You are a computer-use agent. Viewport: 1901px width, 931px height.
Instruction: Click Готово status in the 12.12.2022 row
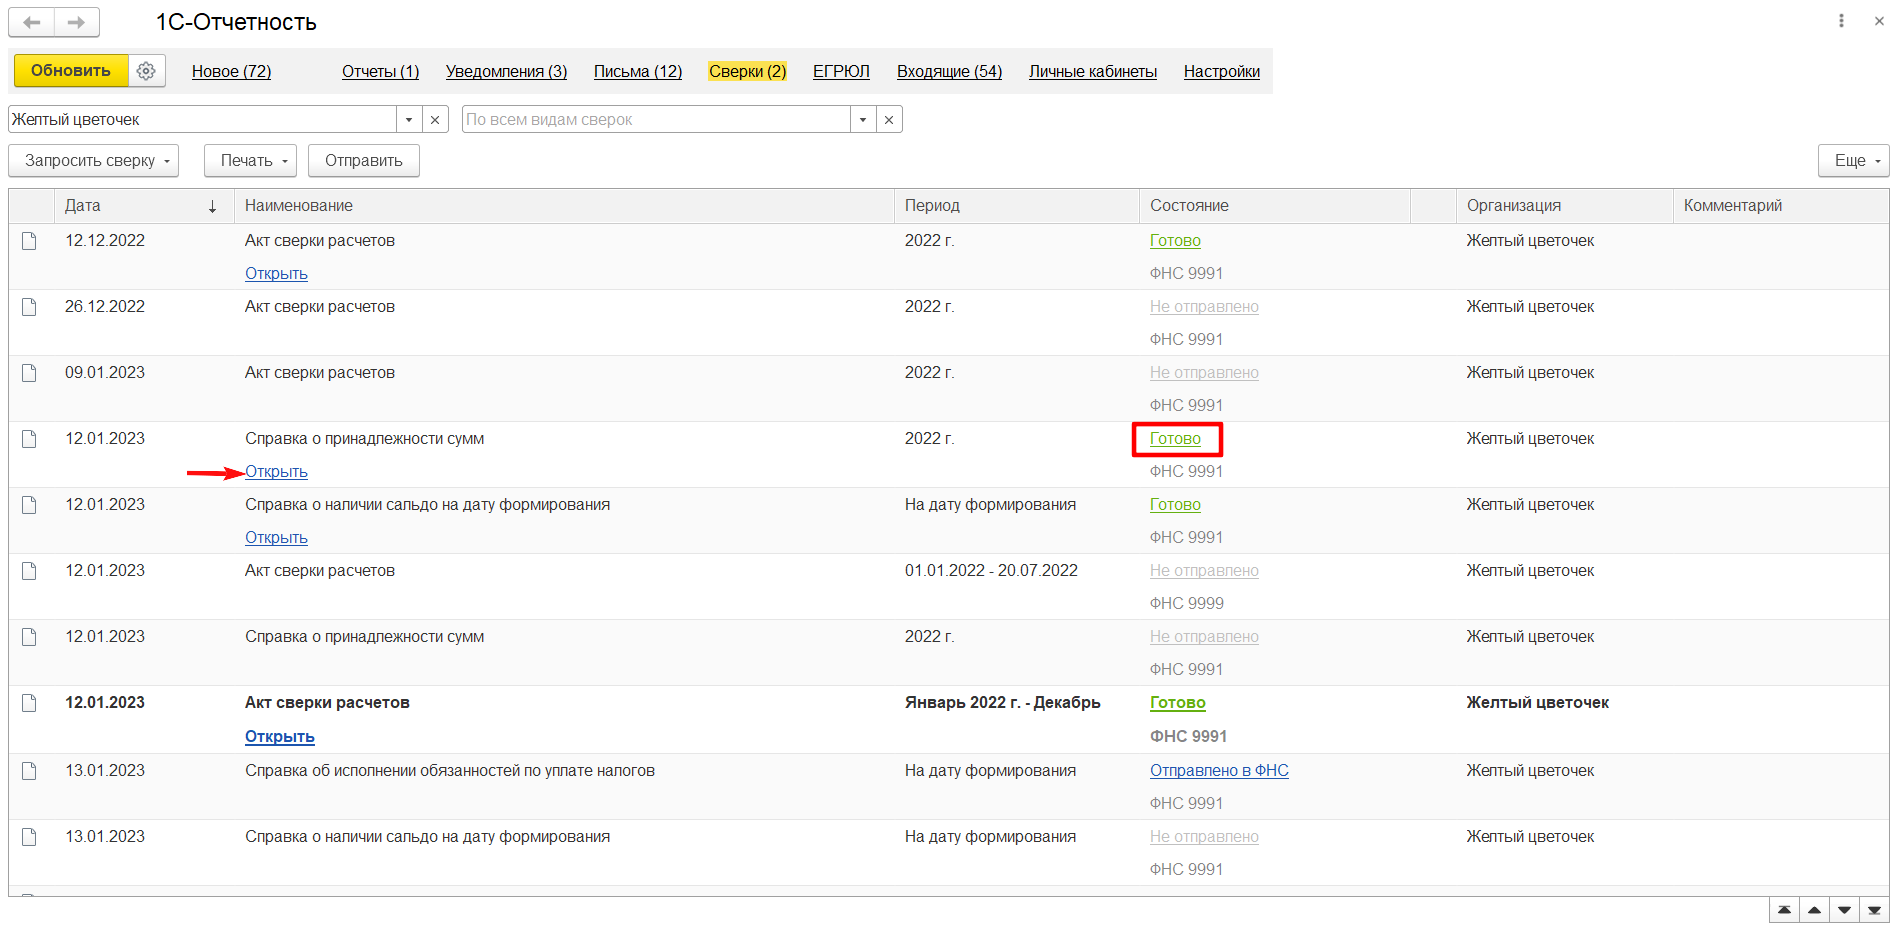tap(1175, 241)
